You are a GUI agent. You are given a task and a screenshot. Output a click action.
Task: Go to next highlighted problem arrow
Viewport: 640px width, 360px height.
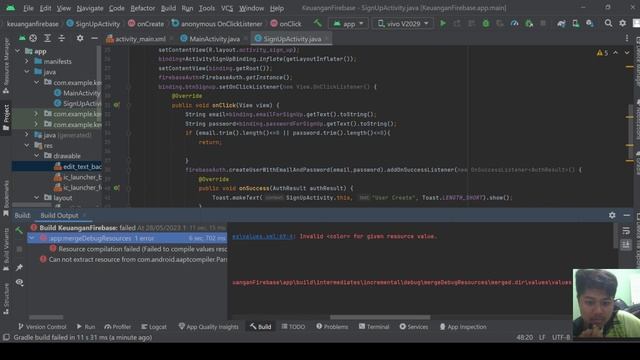click(627, 53)
